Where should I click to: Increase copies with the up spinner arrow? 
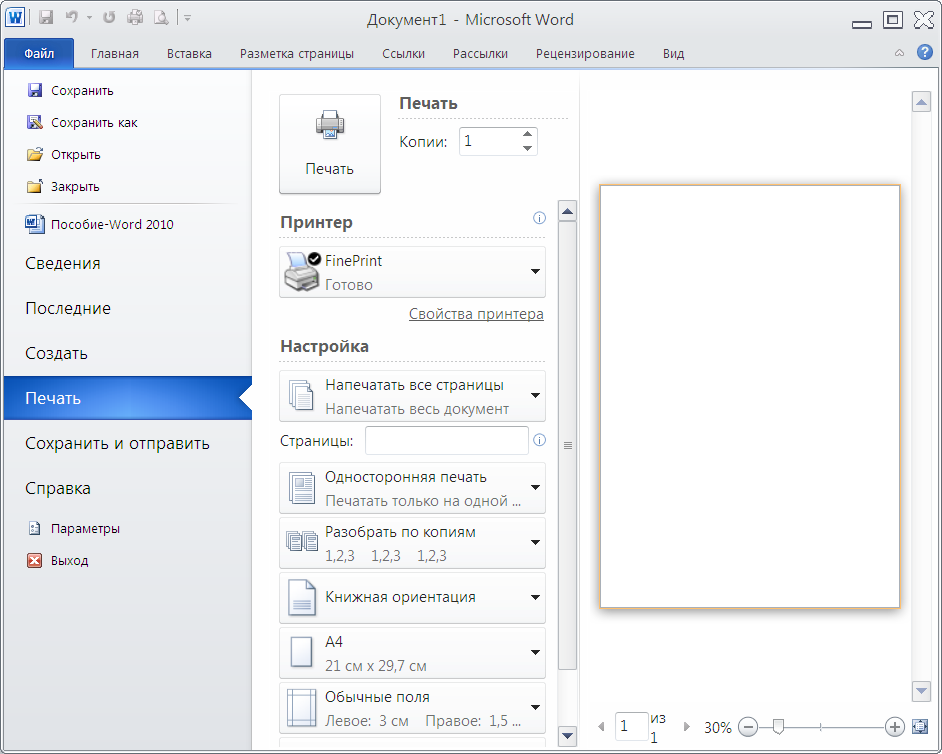[x=527, y=134]
